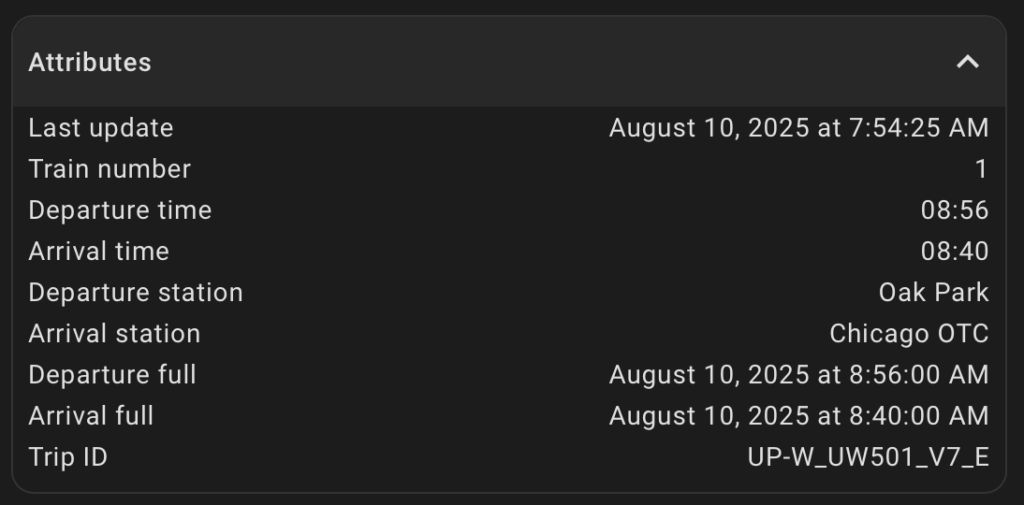Select the Oak Park departure station value
Screen dimensions: 1024x505
[934, 293]
